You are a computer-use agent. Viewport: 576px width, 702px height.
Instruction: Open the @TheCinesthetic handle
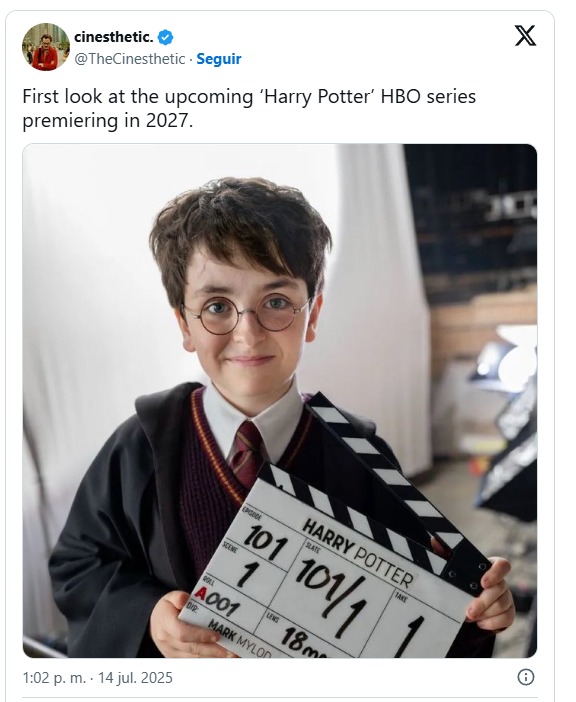[x=130, y=59]
